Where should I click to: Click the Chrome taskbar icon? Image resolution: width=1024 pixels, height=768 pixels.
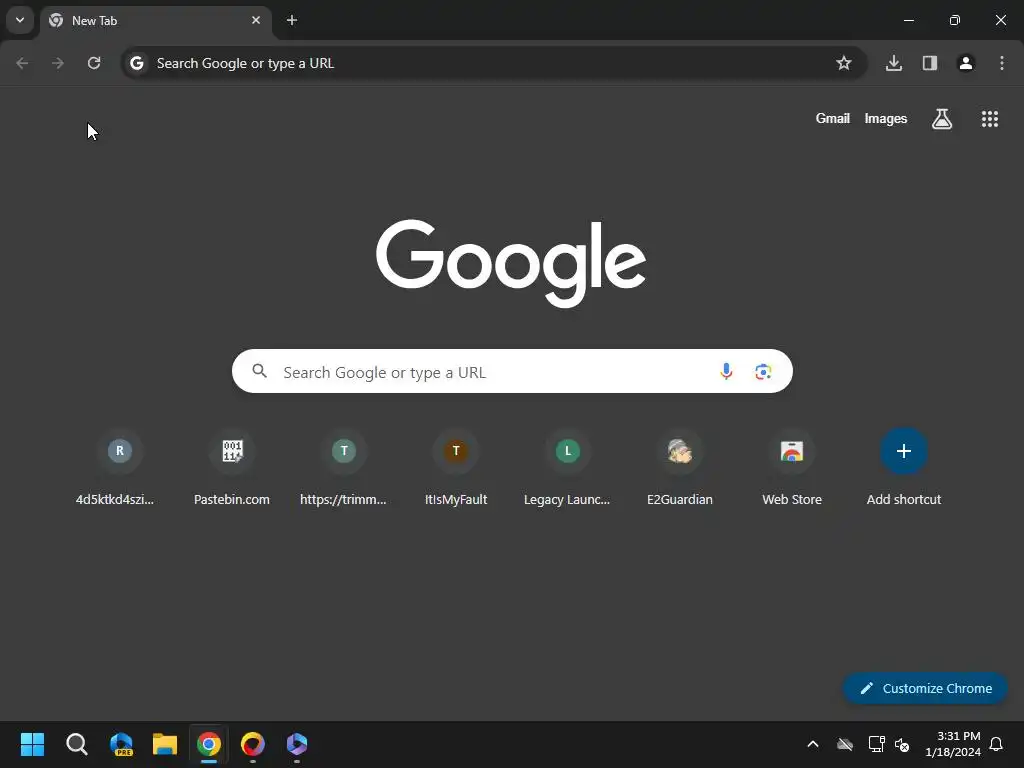[x=209, y=744]
